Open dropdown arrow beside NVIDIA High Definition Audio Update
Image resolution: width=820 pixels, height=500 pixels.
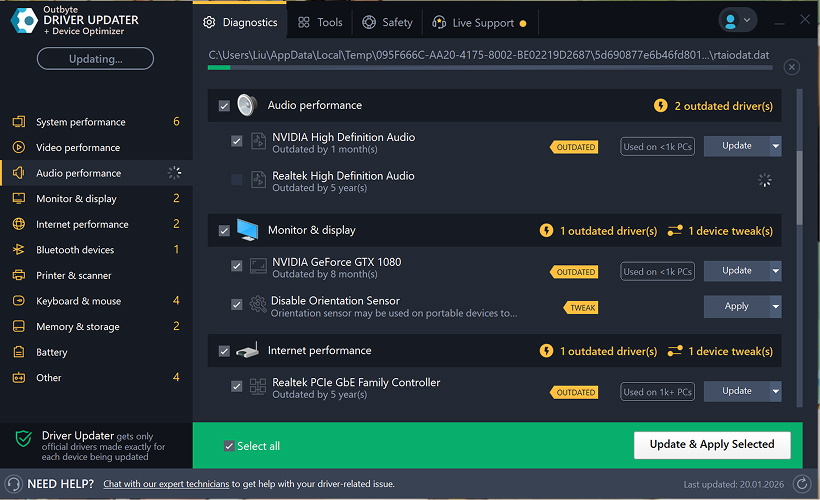pyautogui.click(x=776, y=146)
